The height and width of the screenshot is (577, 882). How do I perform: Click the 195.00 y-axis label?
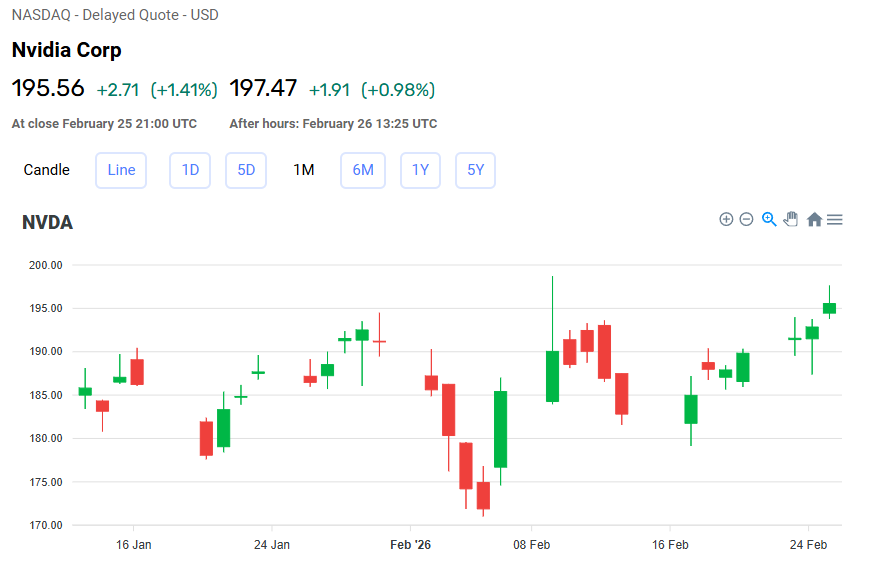(x=46, y=309)
